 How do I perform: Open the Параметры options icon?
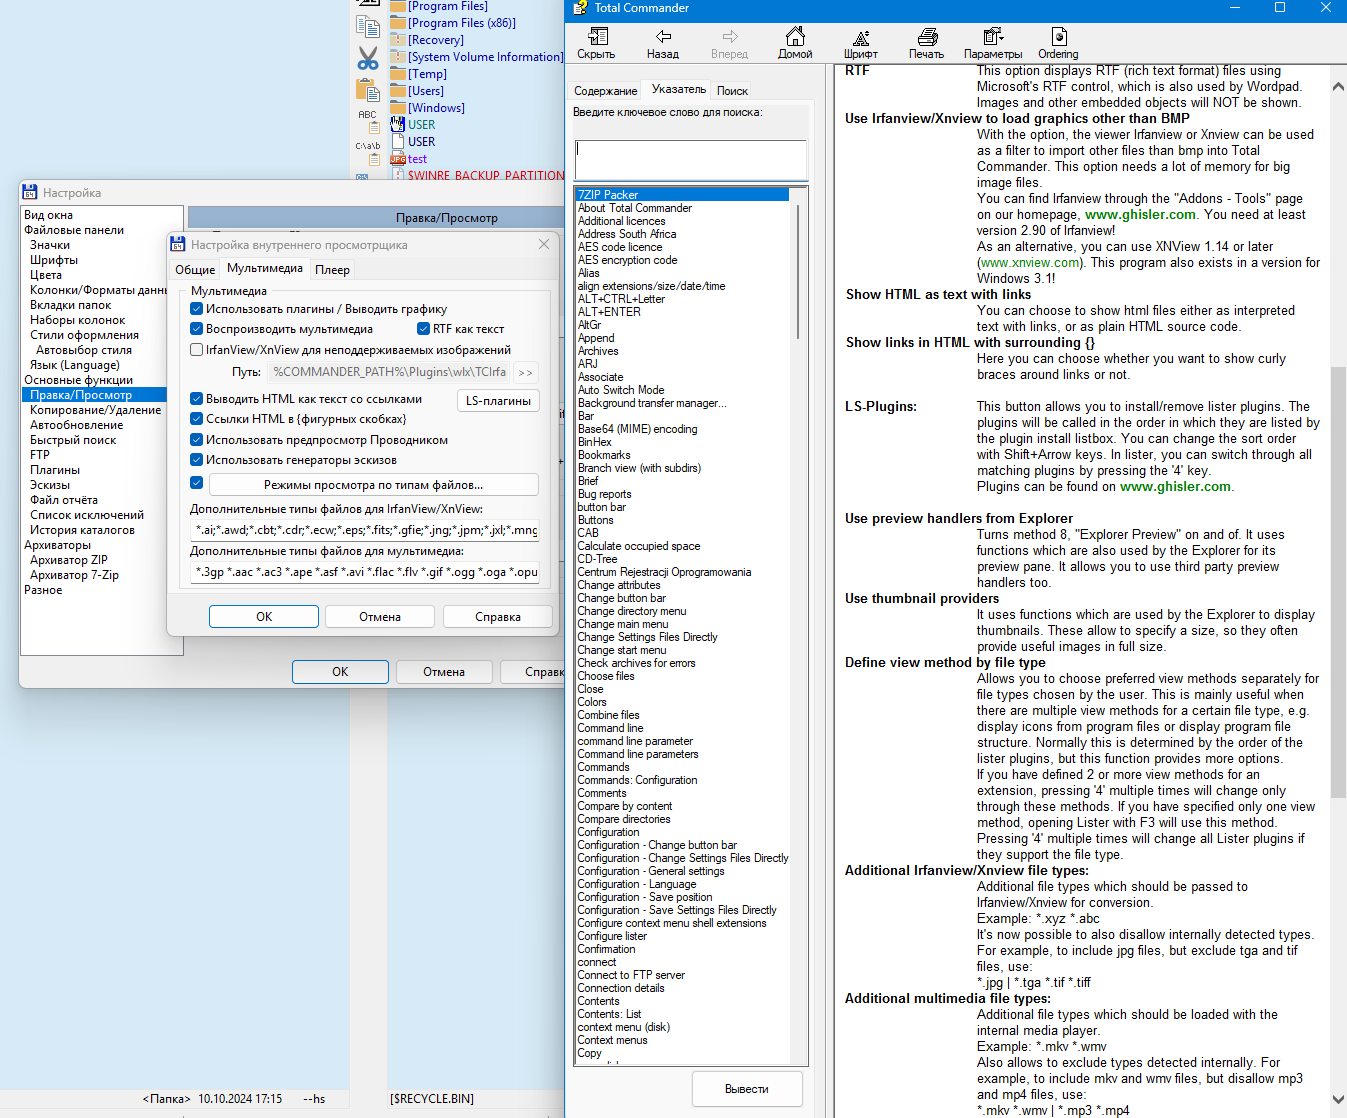click(993, 37)
